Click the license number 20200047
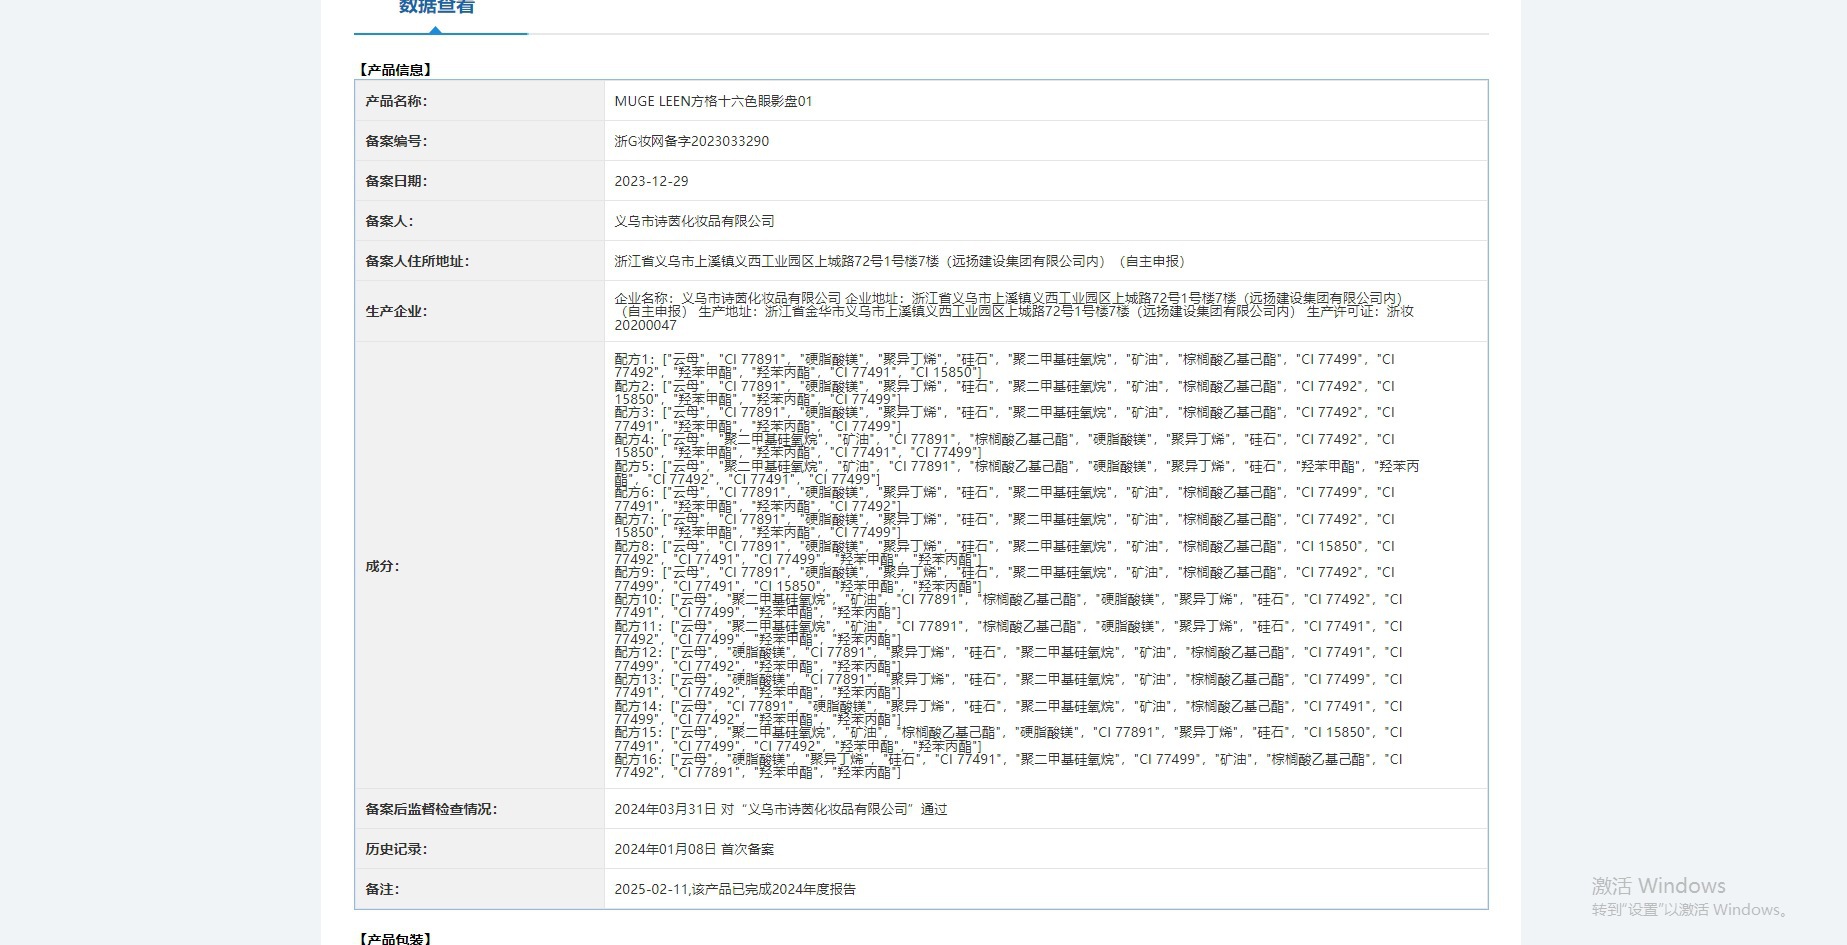 645,325
